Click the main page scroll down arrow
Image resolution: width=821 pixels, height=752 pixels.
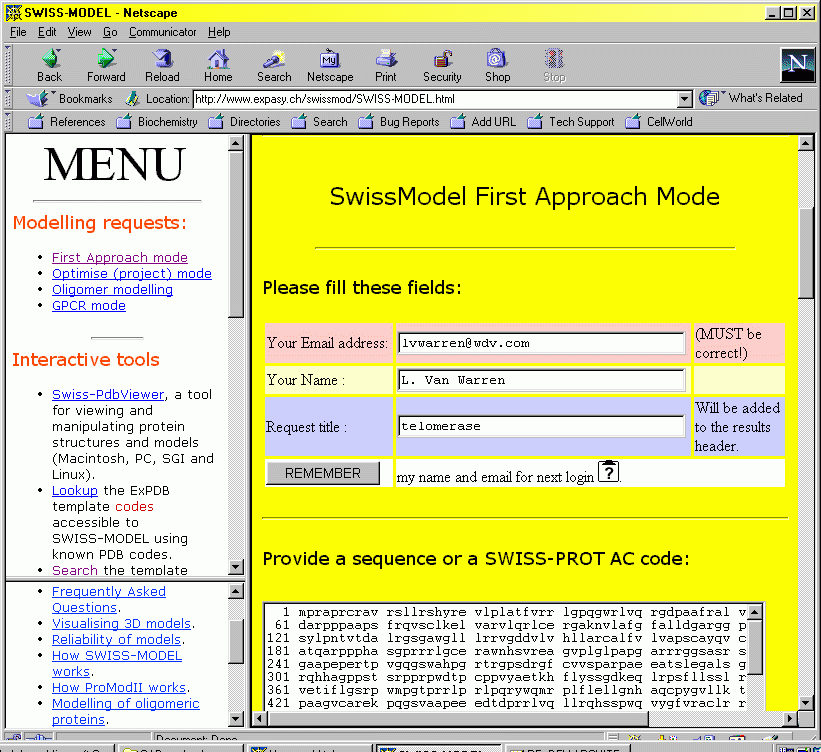(x=805, y=703)
